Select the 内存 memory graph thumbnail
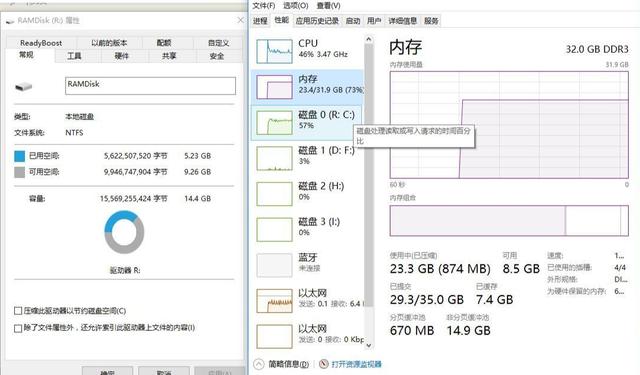 [x=274, y=87]
